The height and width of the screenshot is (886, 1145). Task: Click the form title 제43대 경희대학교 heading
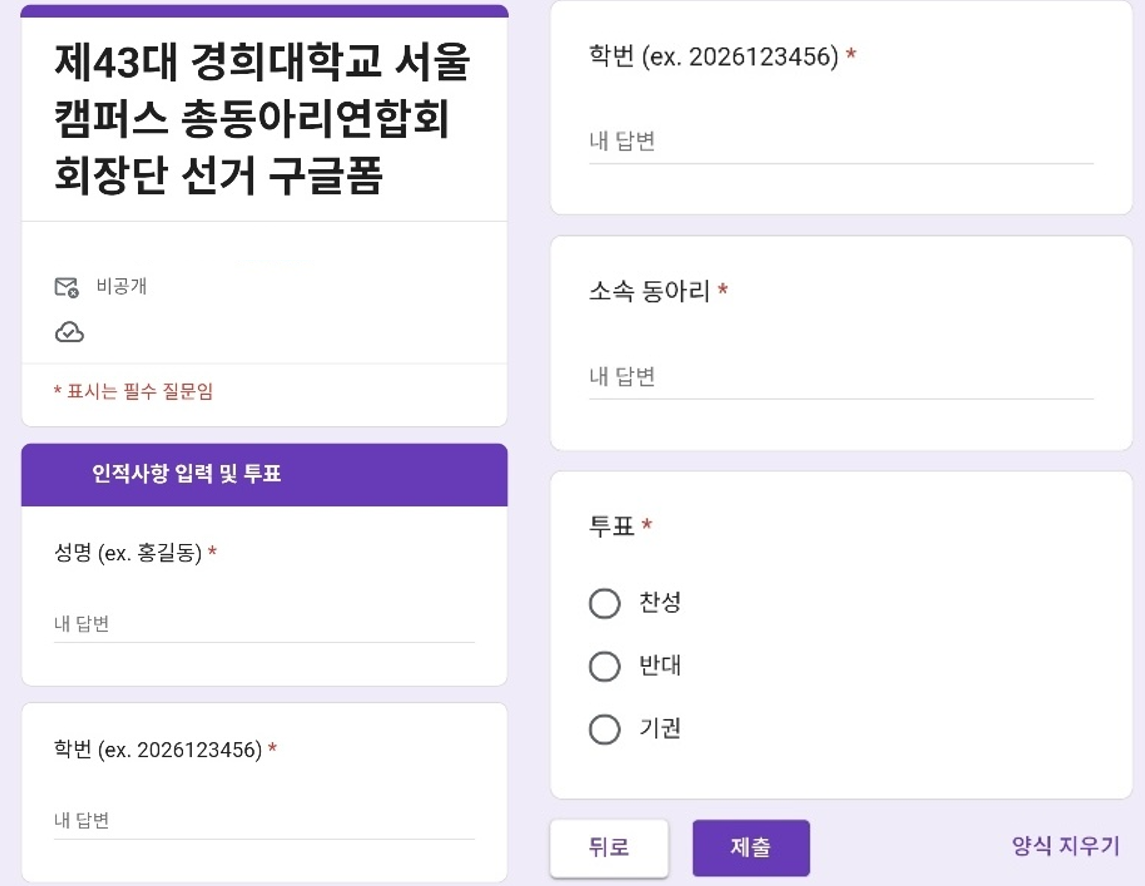[262, 121]
